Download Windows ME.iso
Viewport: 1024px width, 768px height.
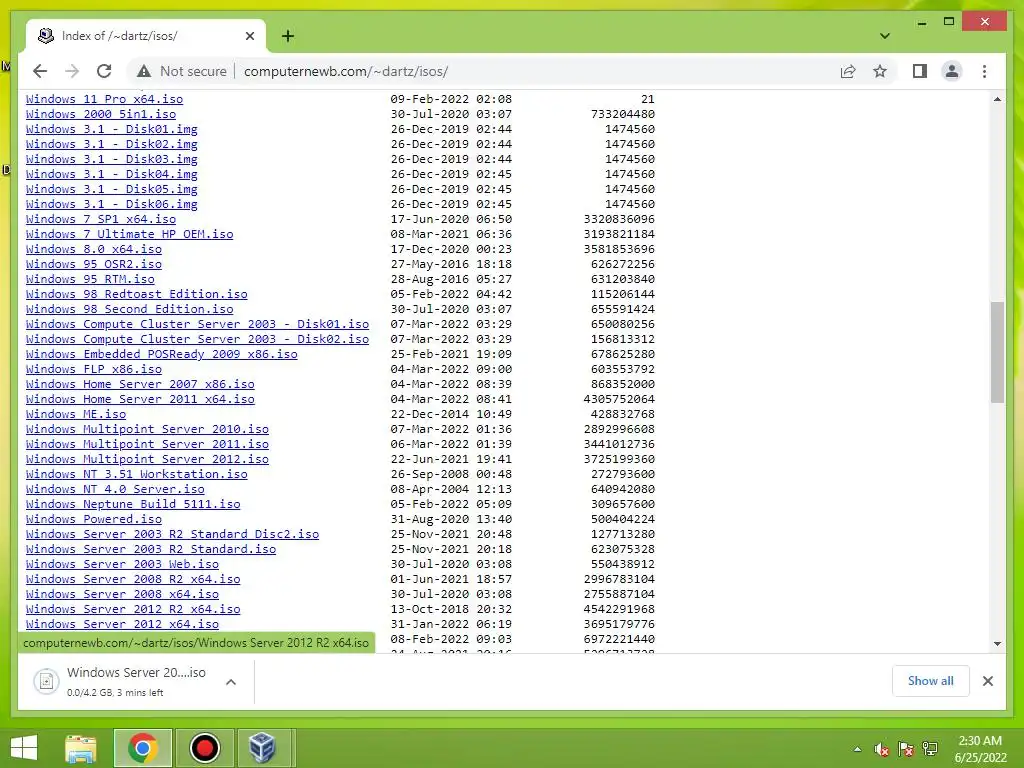[x=76, y=415]
